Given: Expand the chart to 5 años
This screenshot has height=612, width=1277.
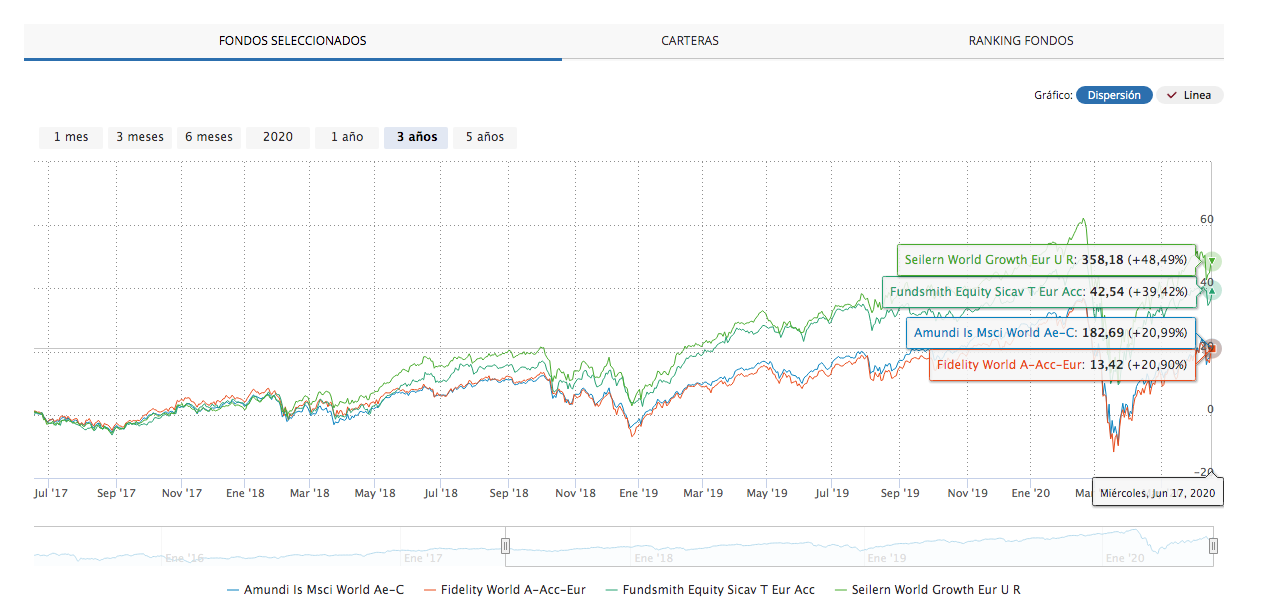Looking at the screenshot, I should [485, 137].
